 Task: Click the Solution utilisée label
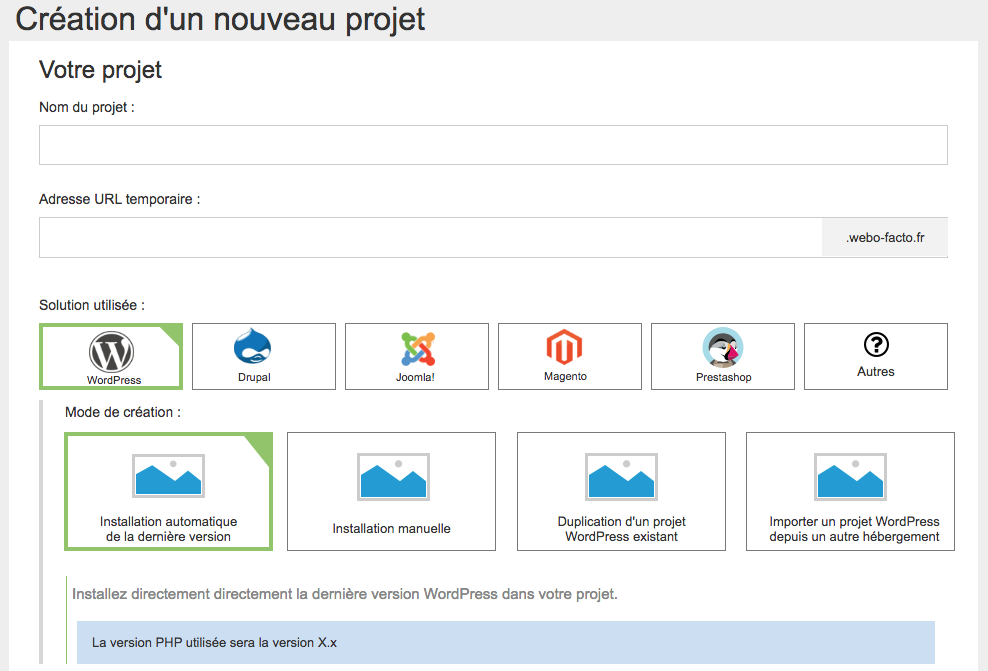92,305
